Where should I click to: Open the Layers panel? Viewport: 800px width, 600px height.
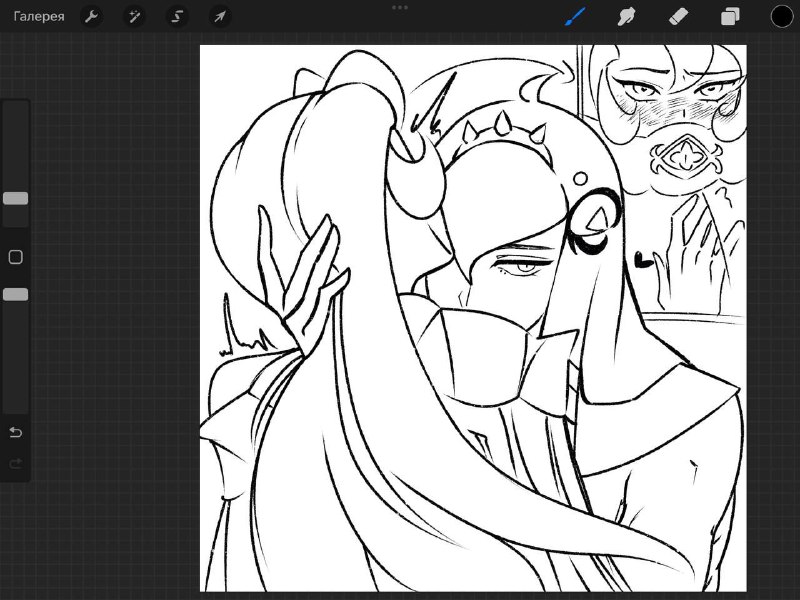pos(730,17)
